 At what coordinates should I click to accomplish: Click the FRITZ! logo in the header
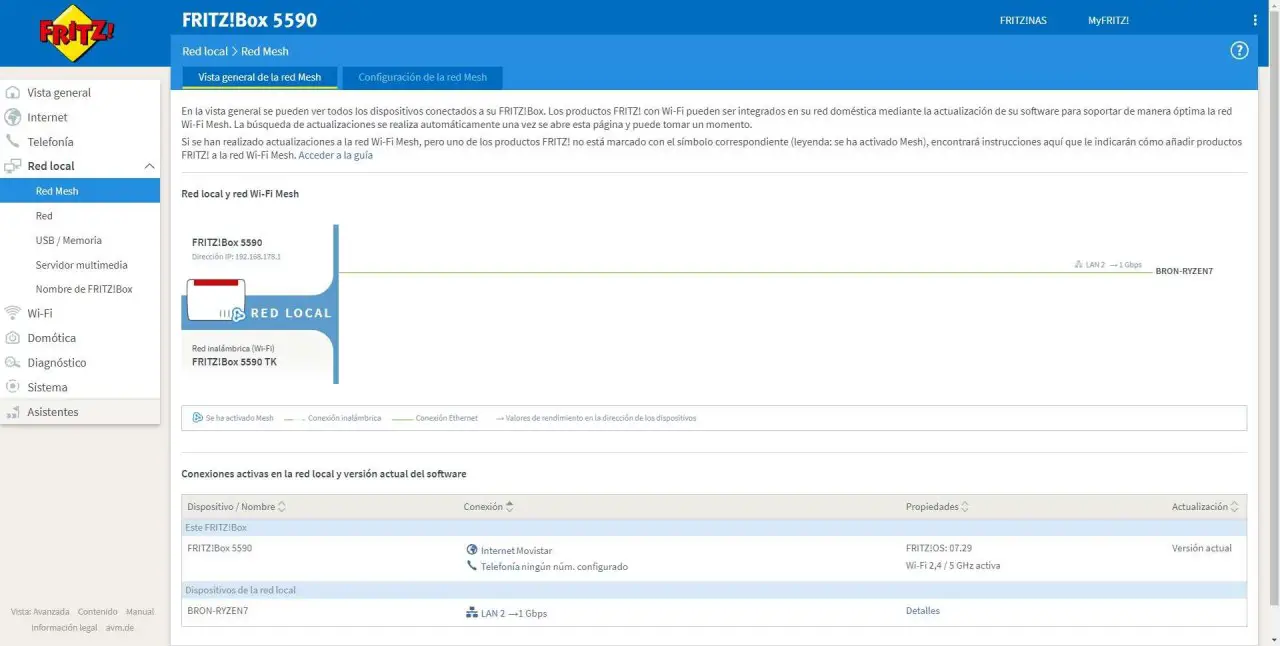point(77,34)
